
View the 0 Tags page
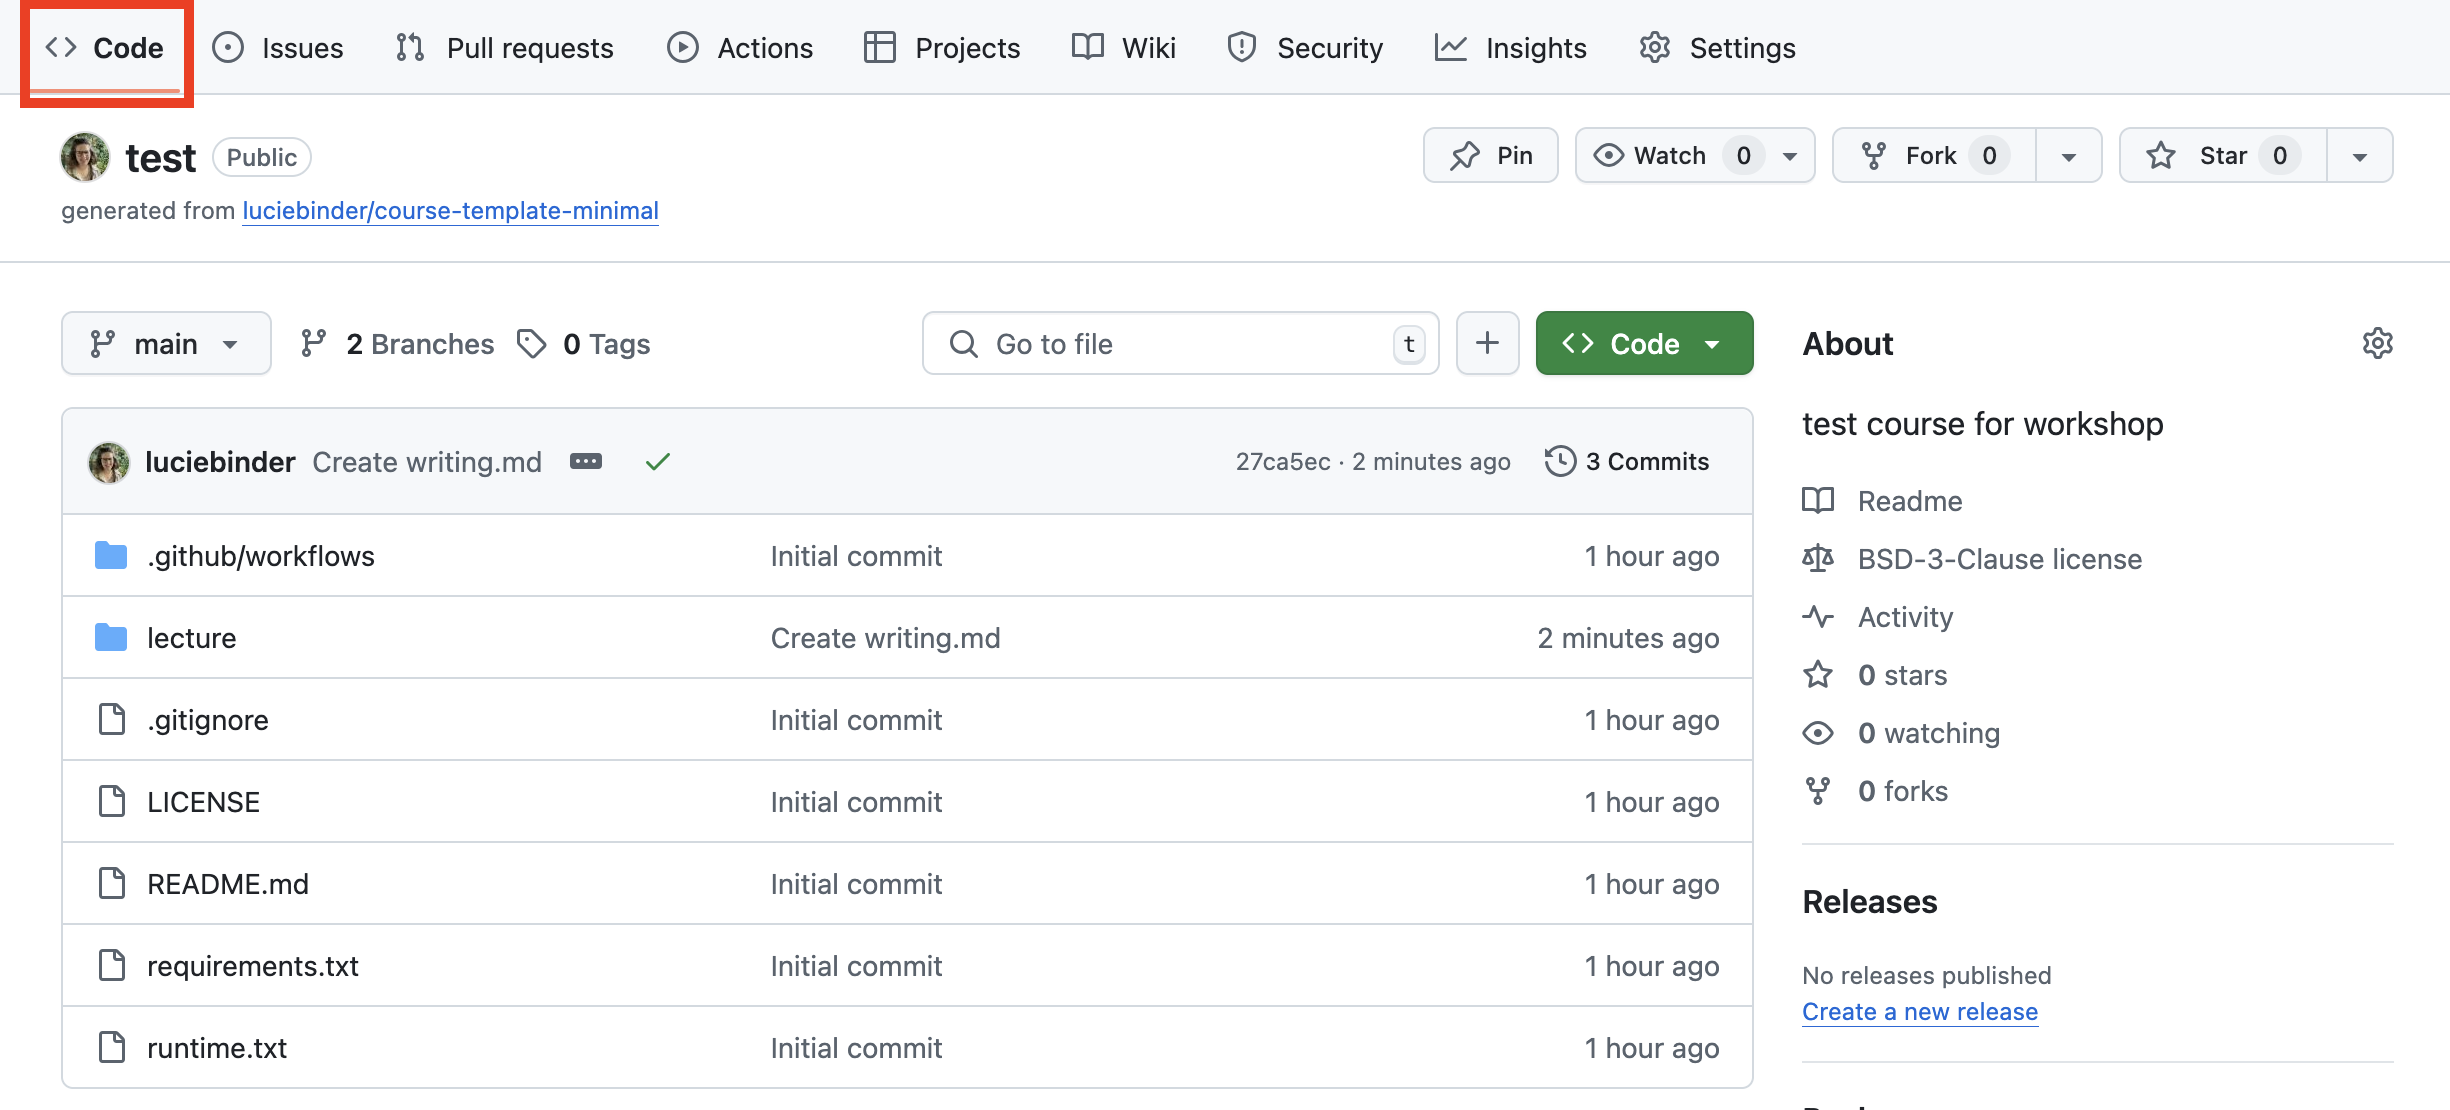tap(584, 344)
